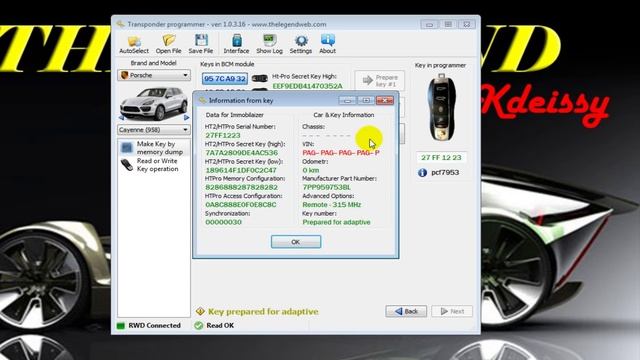Click the Porsche key fob image
640x360 pixels.
441,107
